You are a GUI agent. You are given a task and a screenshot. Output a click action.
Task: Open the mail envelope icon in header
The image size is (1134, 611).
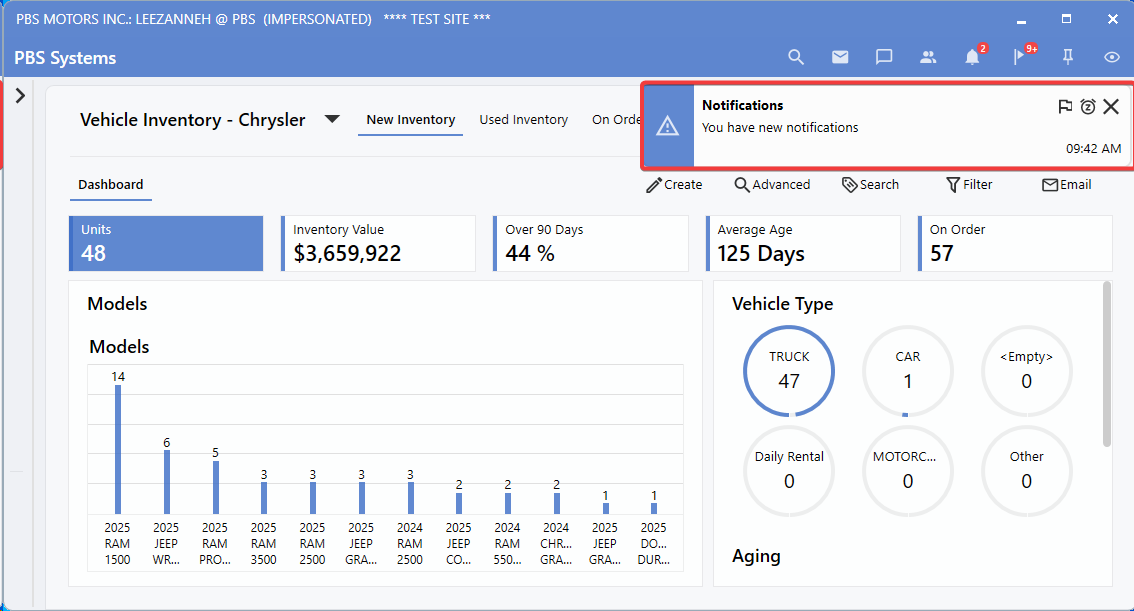pos(840,57)
